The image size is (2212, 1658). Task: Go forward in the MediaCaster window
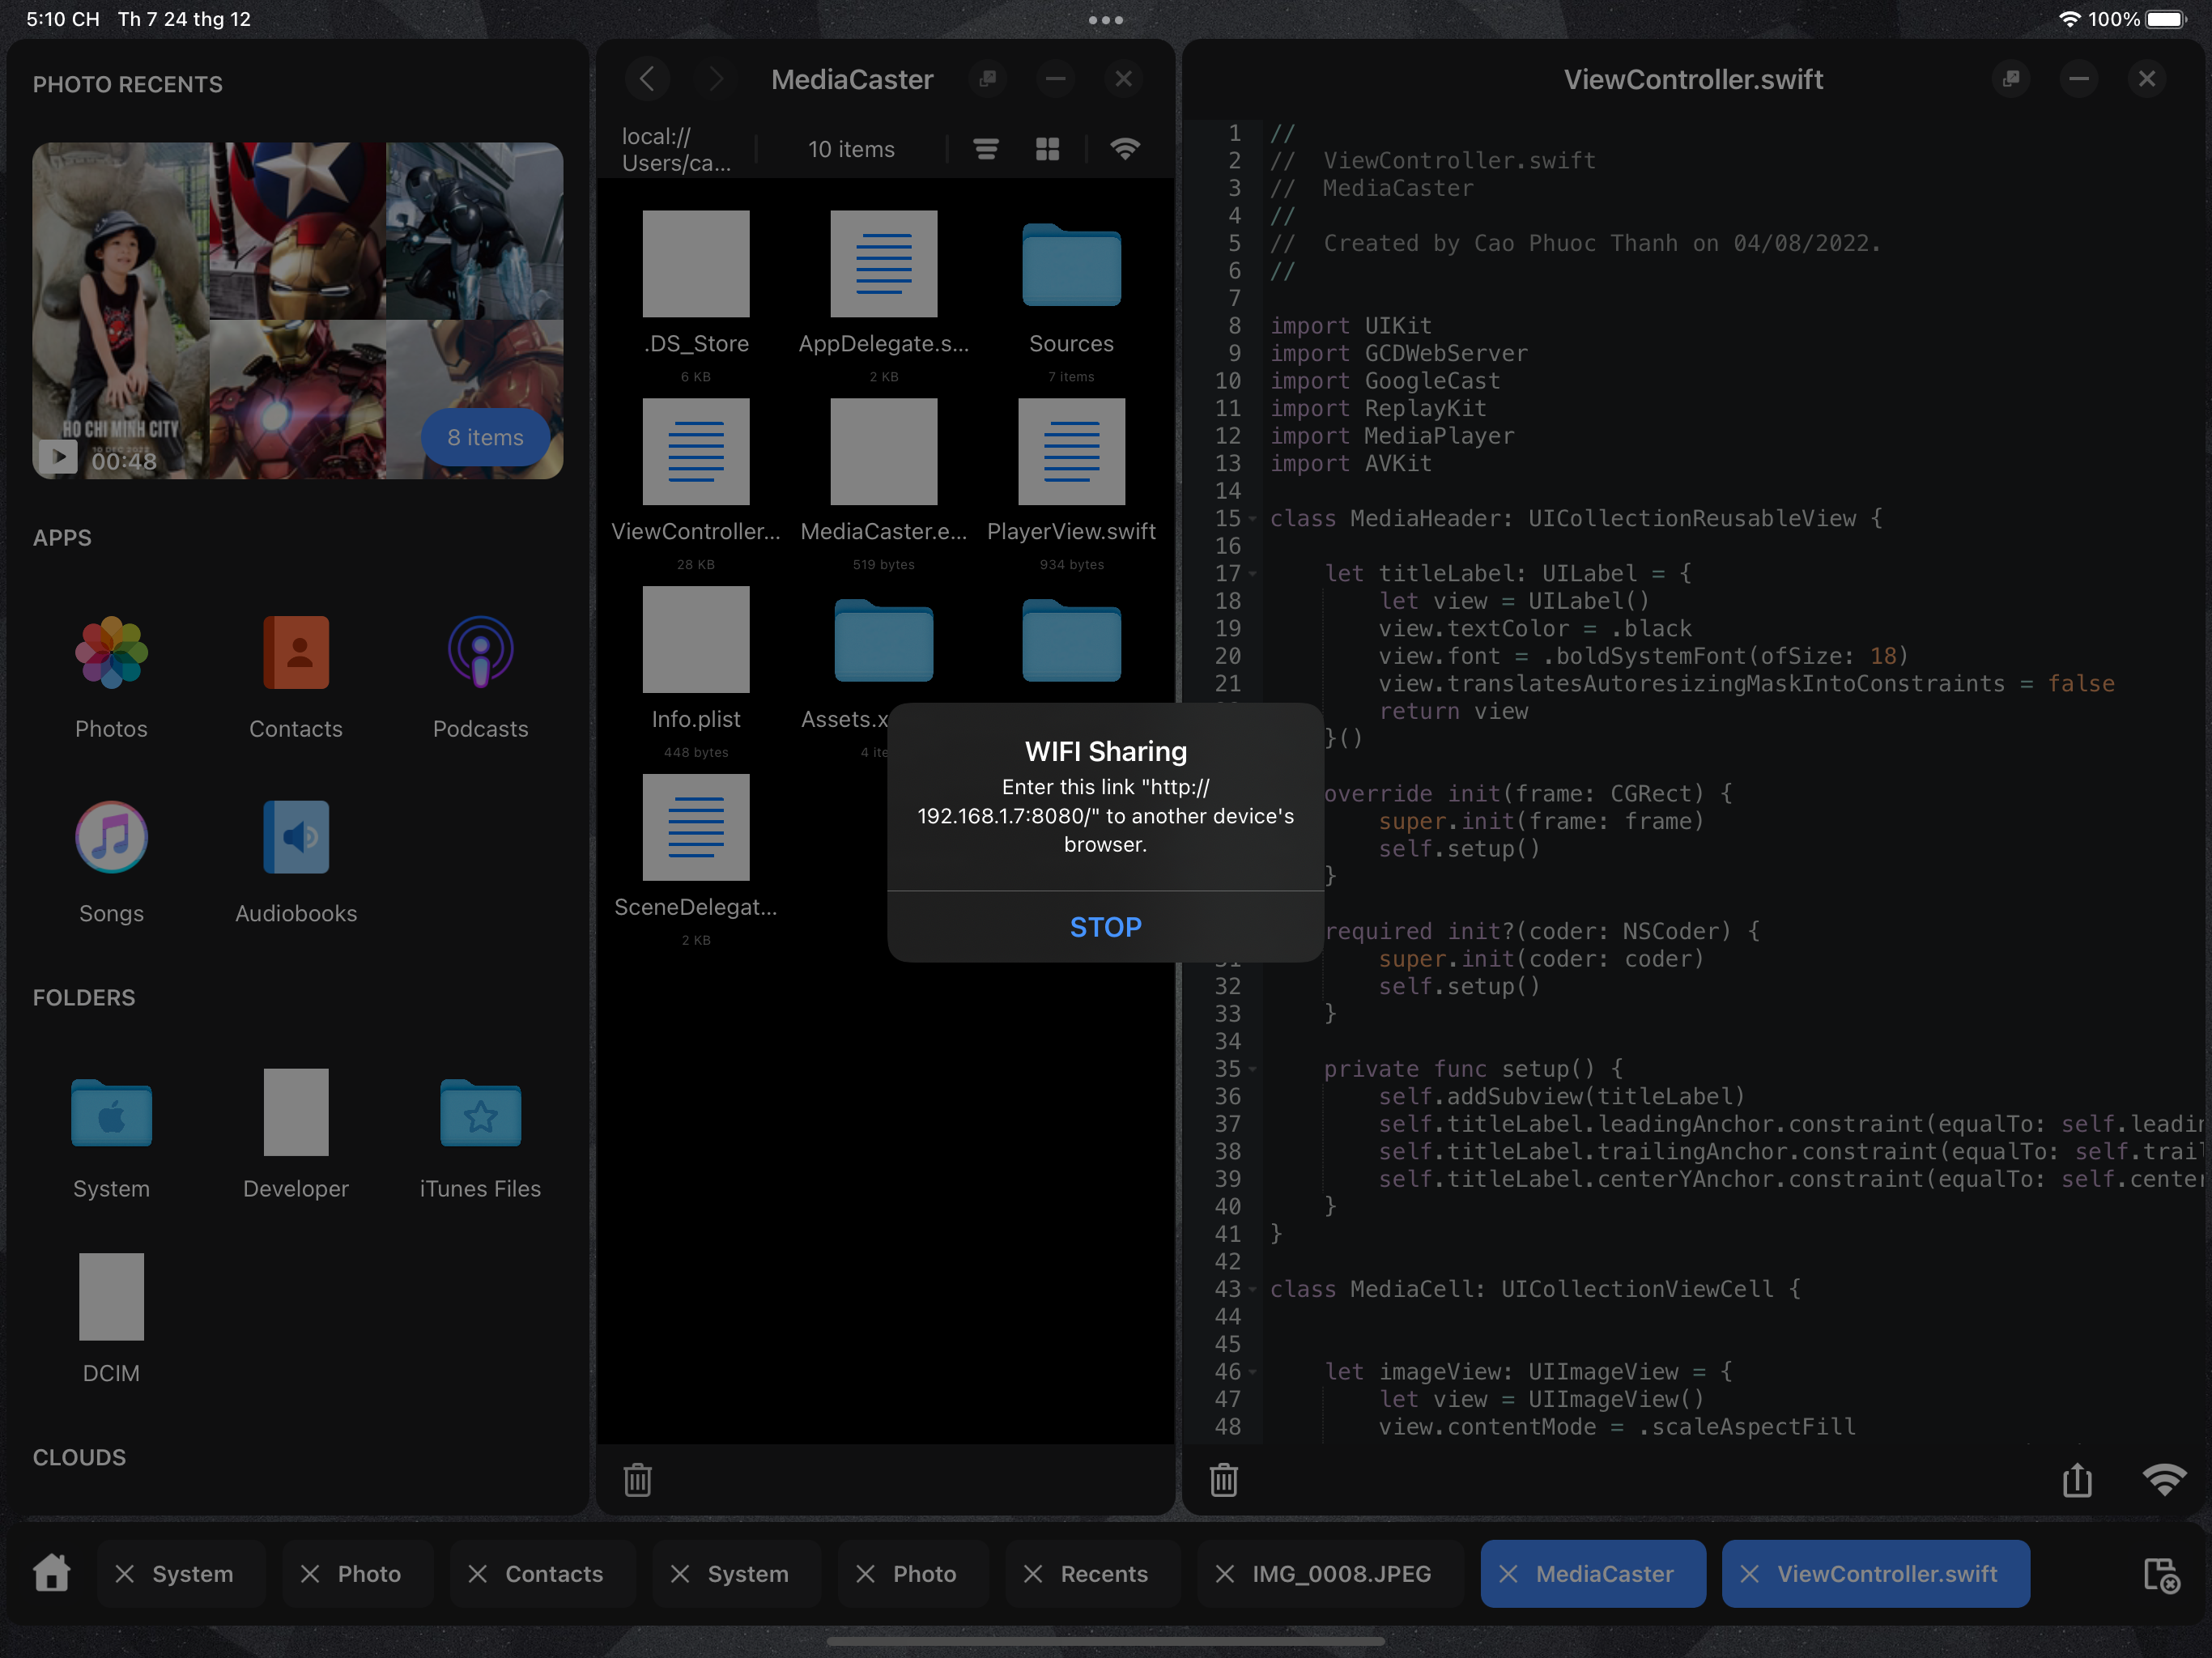(x=715, y=78)
